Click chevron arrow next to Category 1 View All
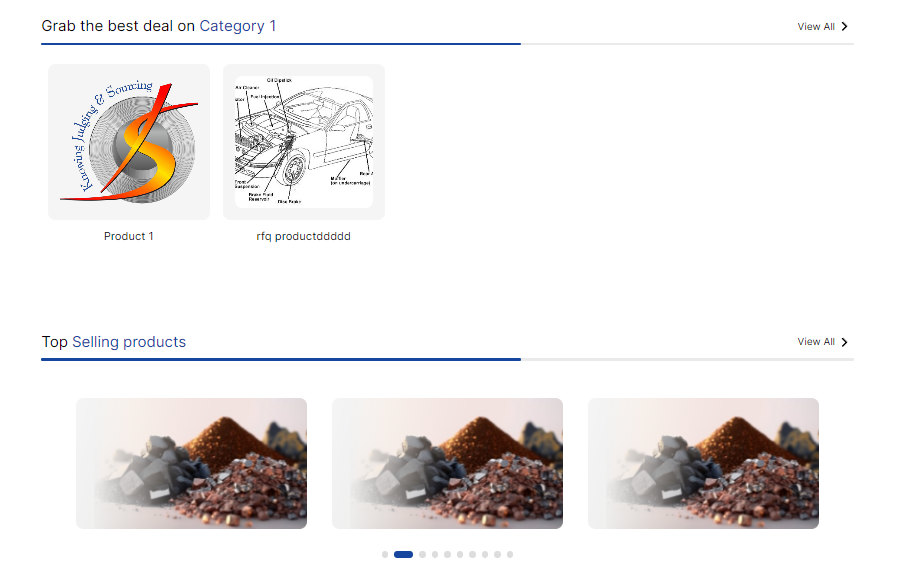 pos(844,27)
